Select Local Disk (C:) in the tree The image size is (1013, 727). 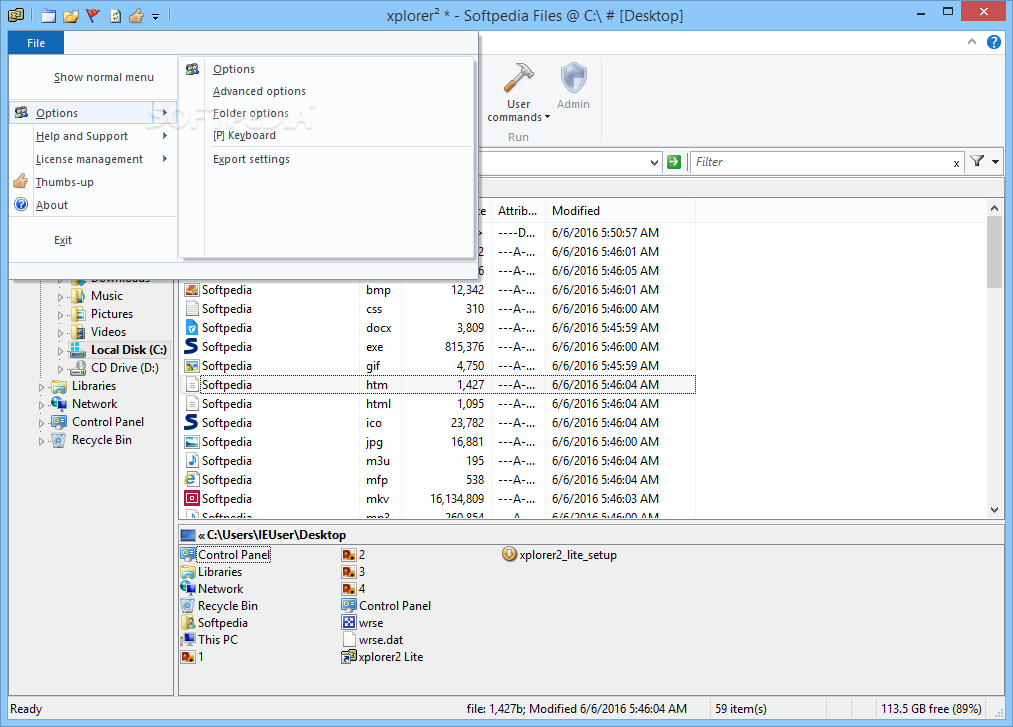tap(129, 350)
